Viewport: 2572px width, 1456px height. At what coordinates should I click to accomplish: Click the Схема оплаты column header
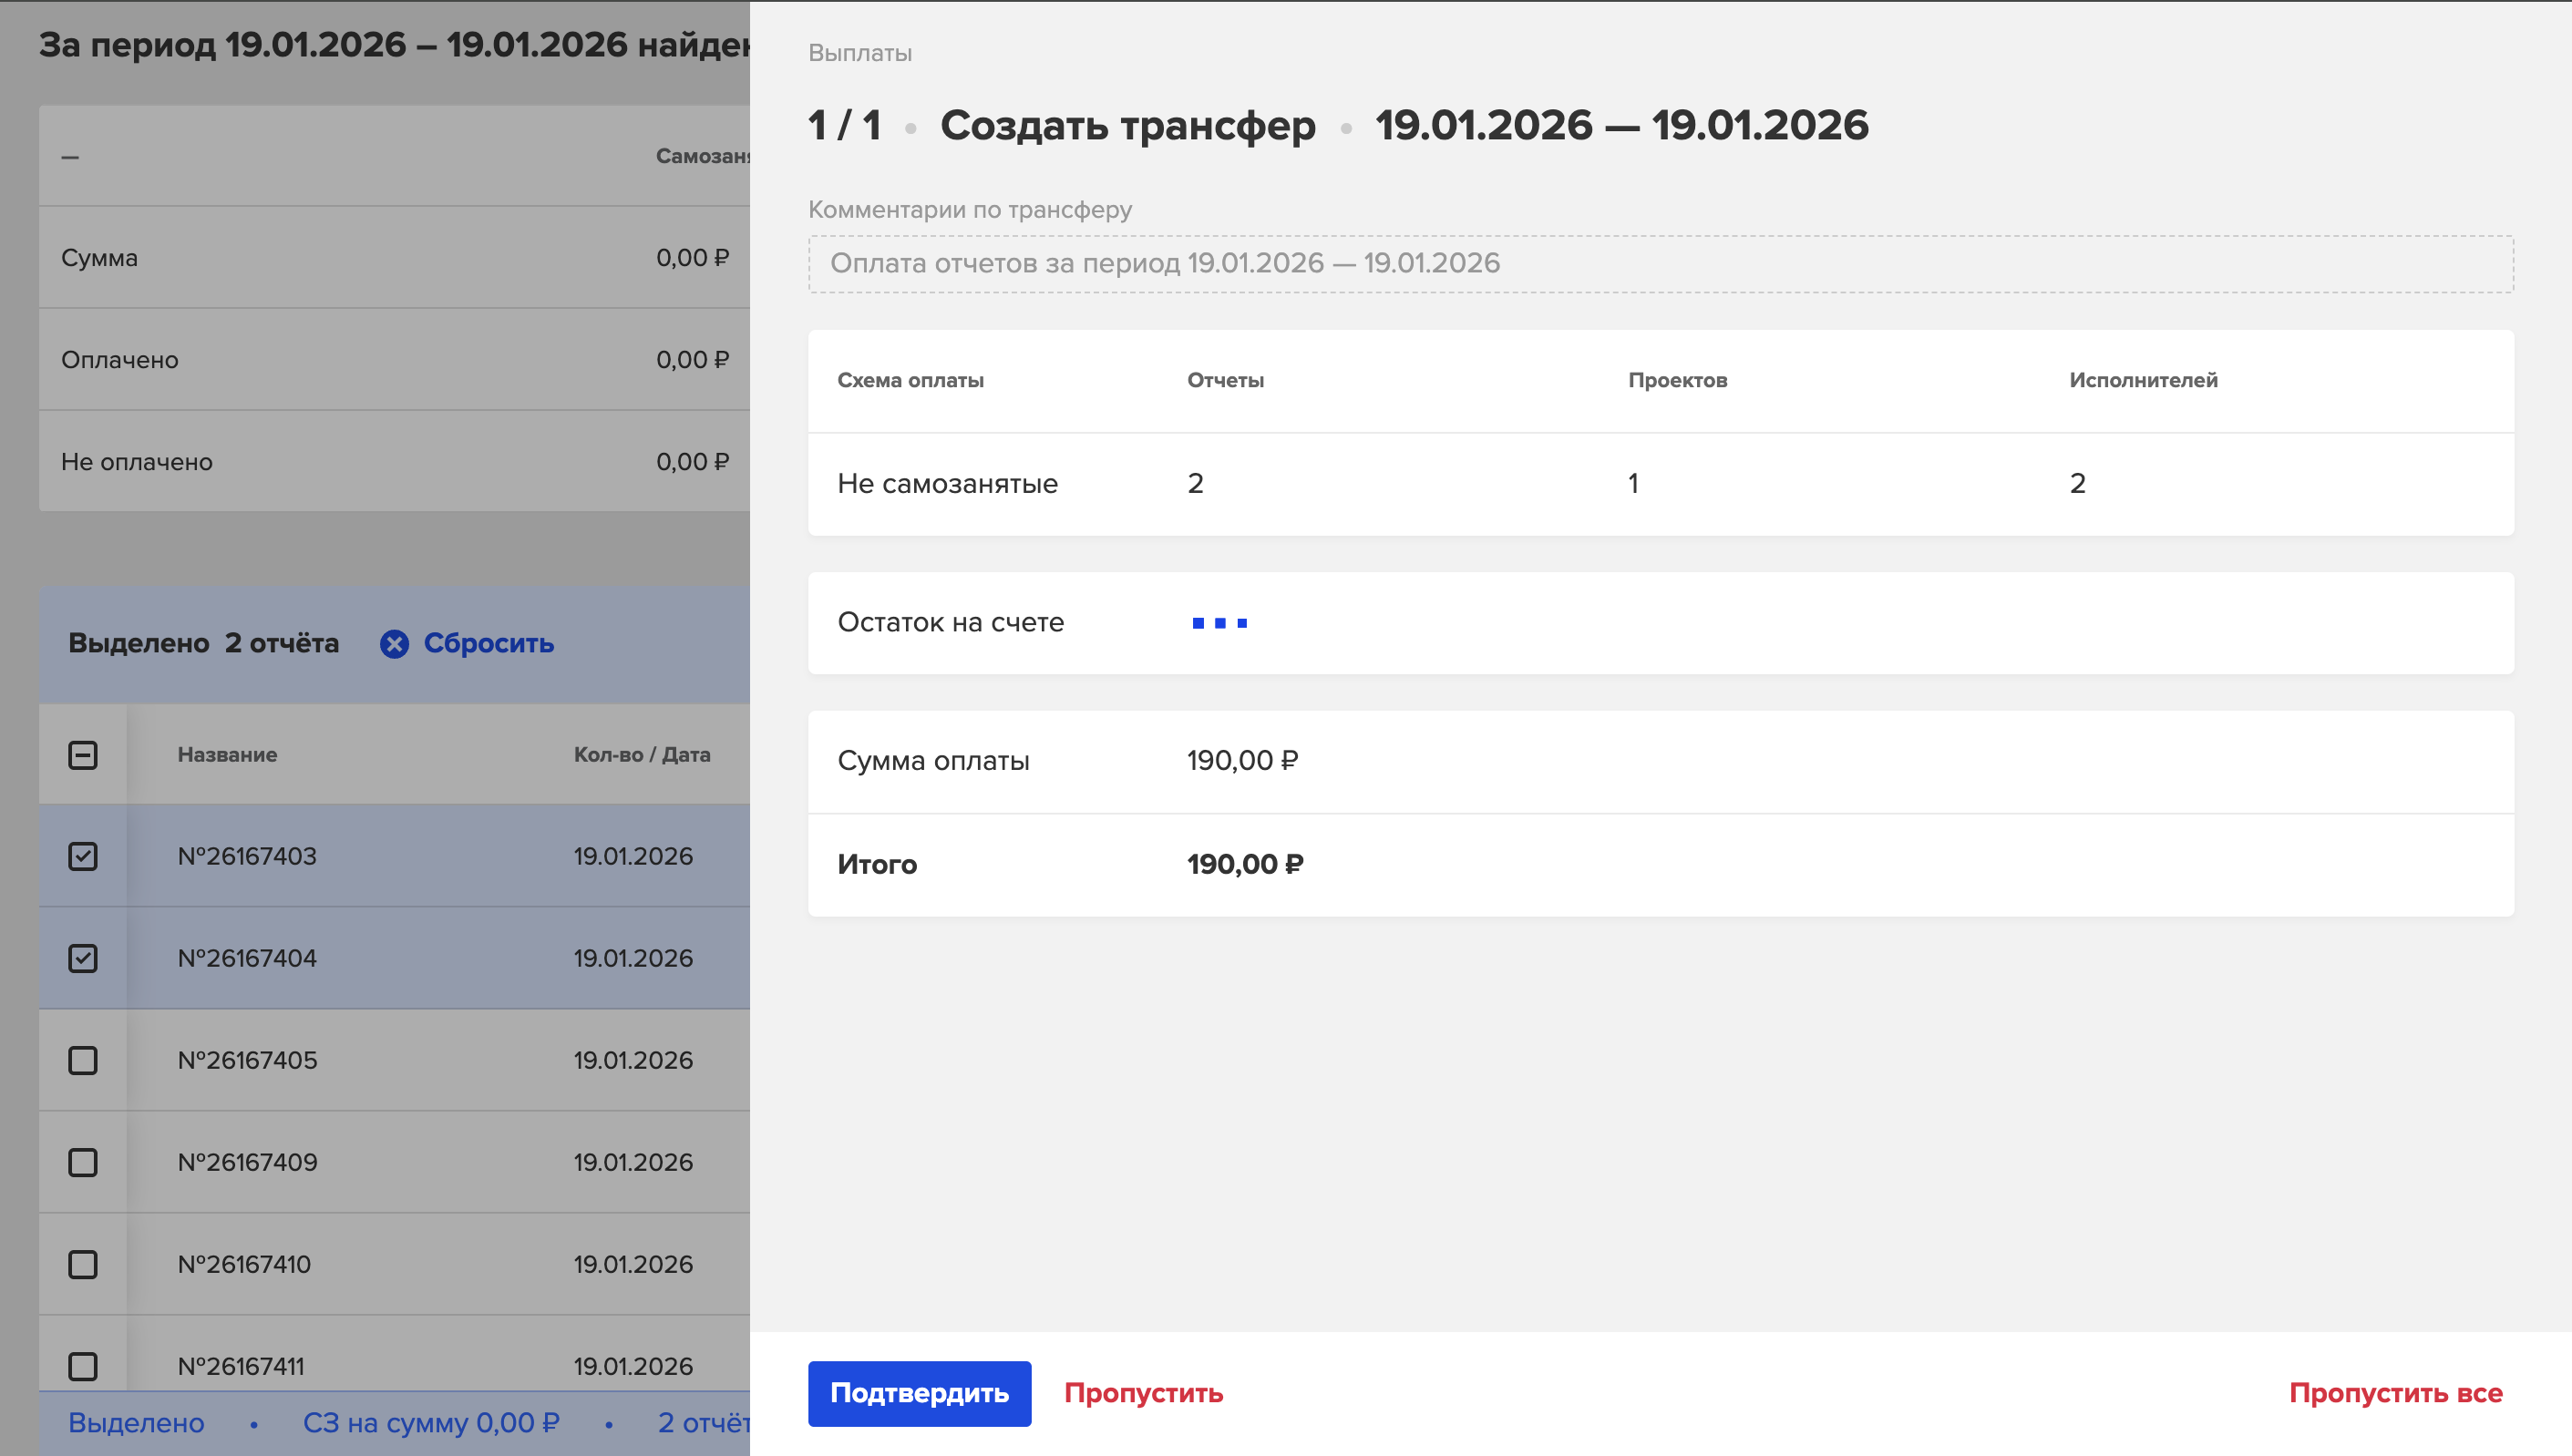910,381
